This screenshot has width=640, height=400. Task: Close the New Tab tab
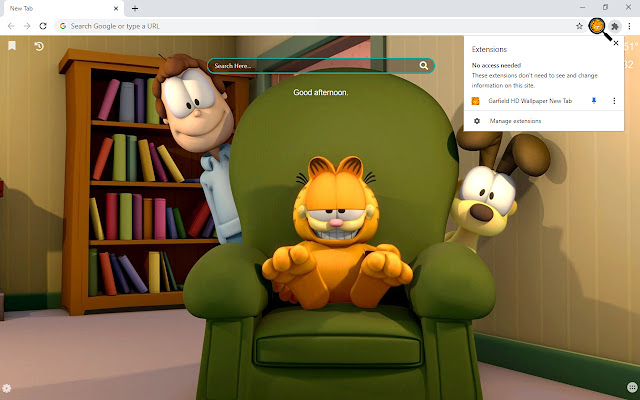tap(116, 8)
